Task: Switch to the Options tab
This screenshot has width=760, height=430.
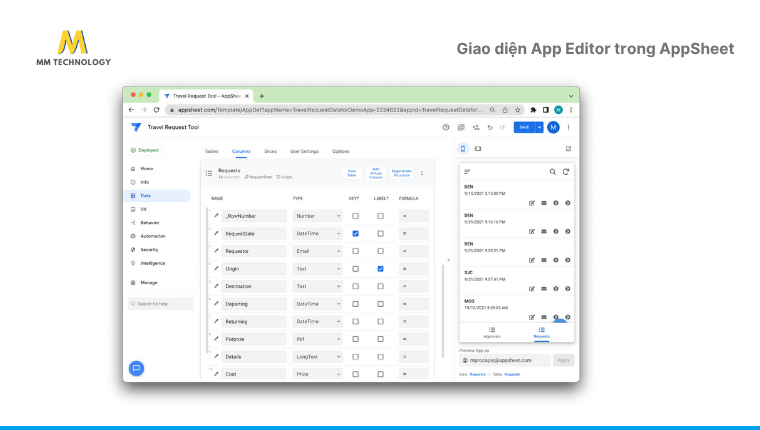Action: click(341, 151)
